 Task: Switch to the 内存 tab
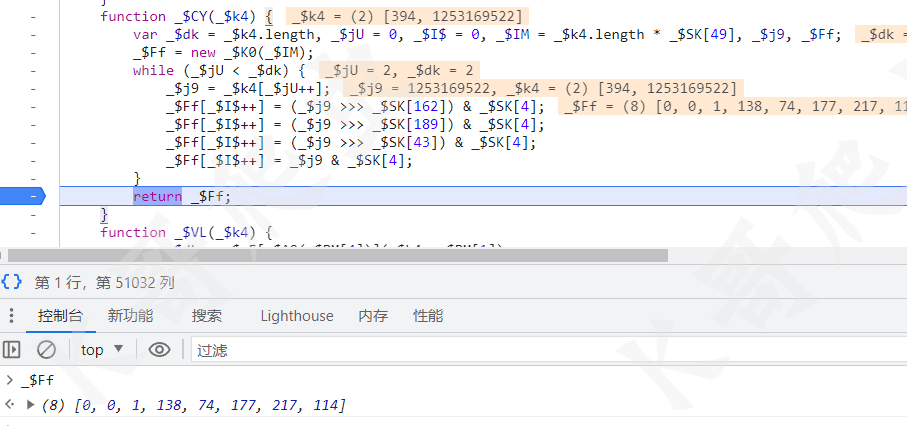373,316
